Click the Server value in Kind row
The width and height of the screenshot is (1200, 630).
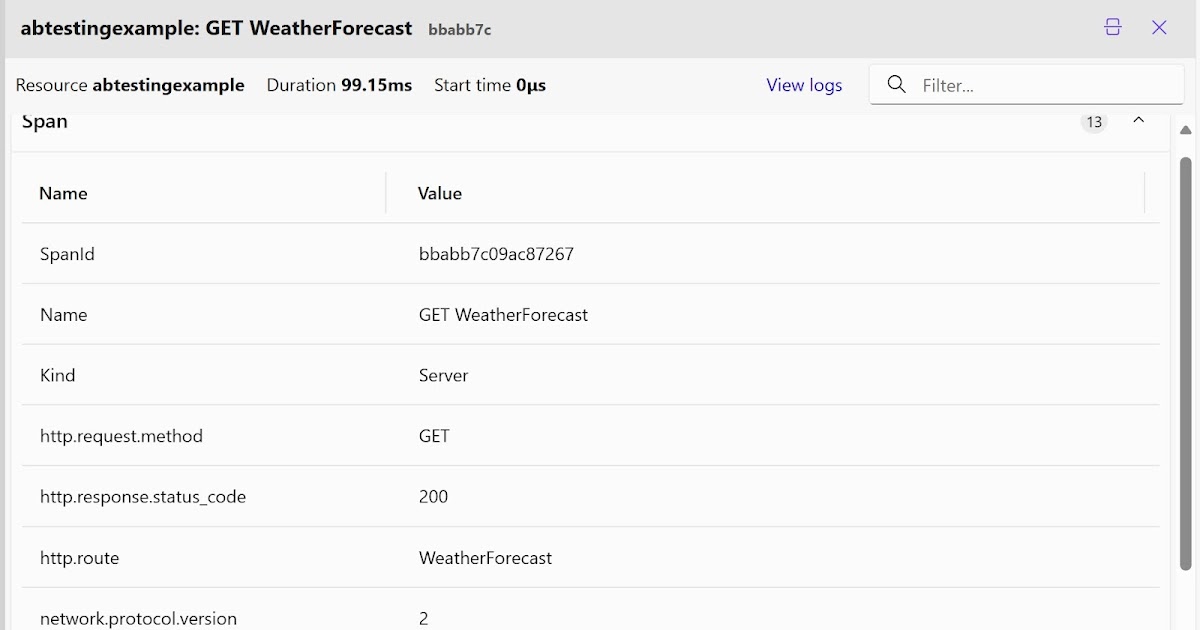(443, 376)
